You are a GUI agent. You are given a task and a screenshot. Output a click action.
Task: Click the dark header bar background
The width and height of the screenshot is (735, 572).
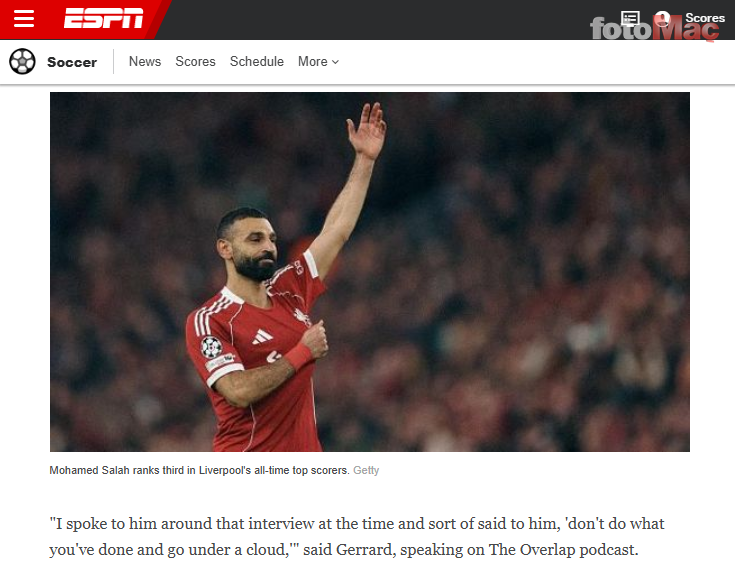pos(375,20)
